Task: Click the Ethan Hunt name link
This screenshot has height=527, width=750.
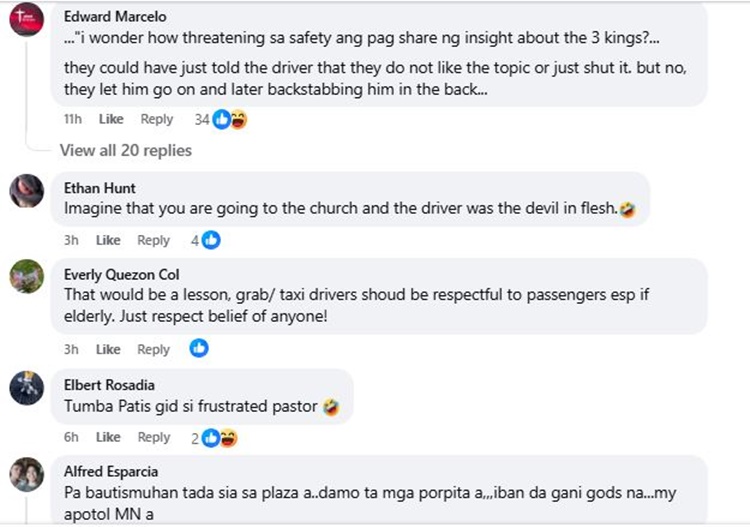Action: [99, 188]
